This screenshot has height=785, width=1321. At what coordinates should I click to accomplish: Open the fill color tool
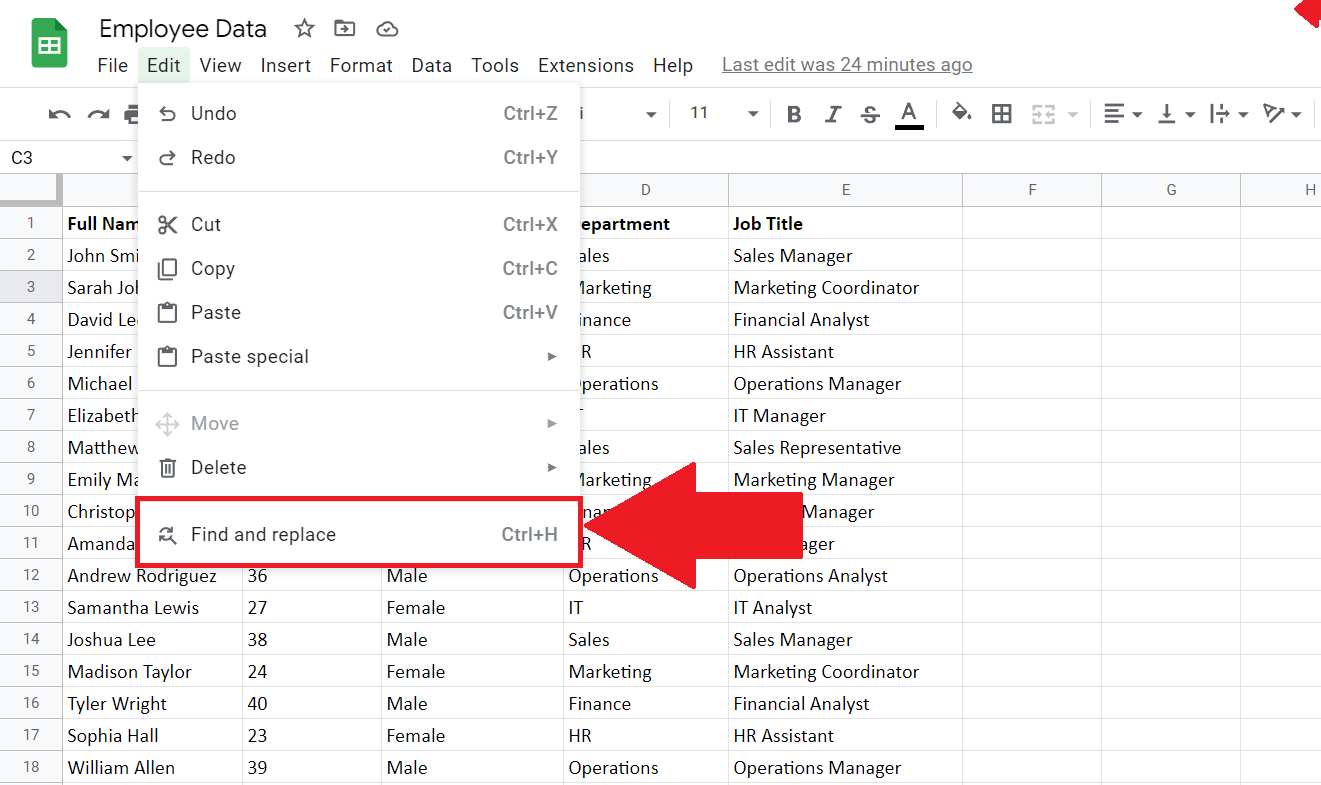(x=961, y=113)
